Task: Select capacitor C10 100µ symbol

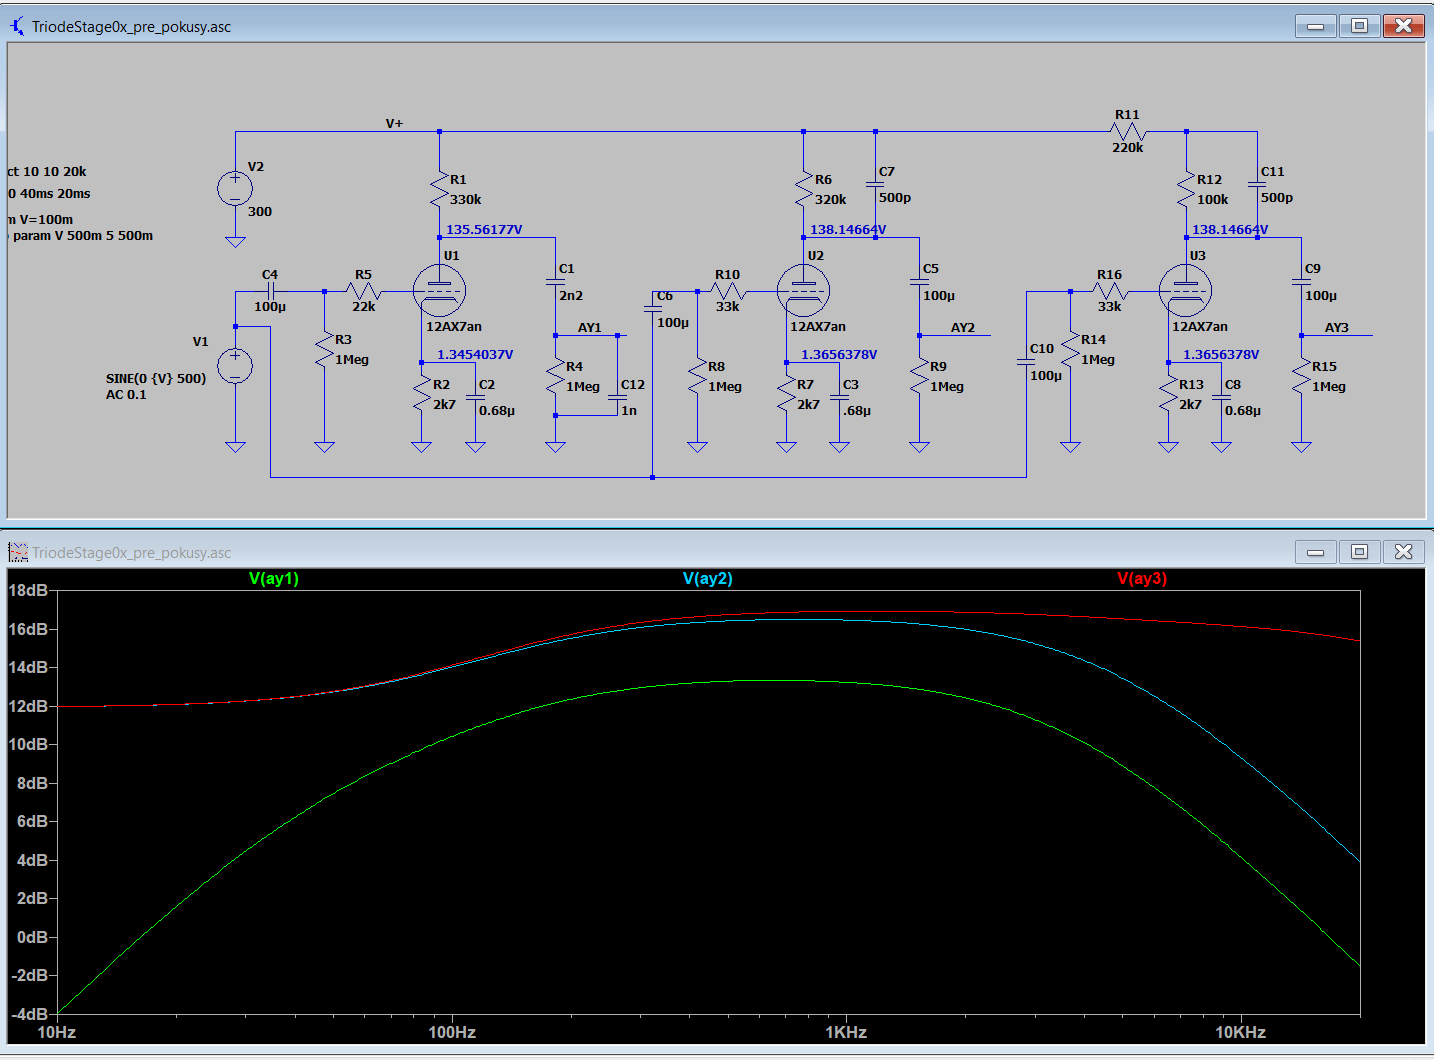Action: click(1026, 362)
